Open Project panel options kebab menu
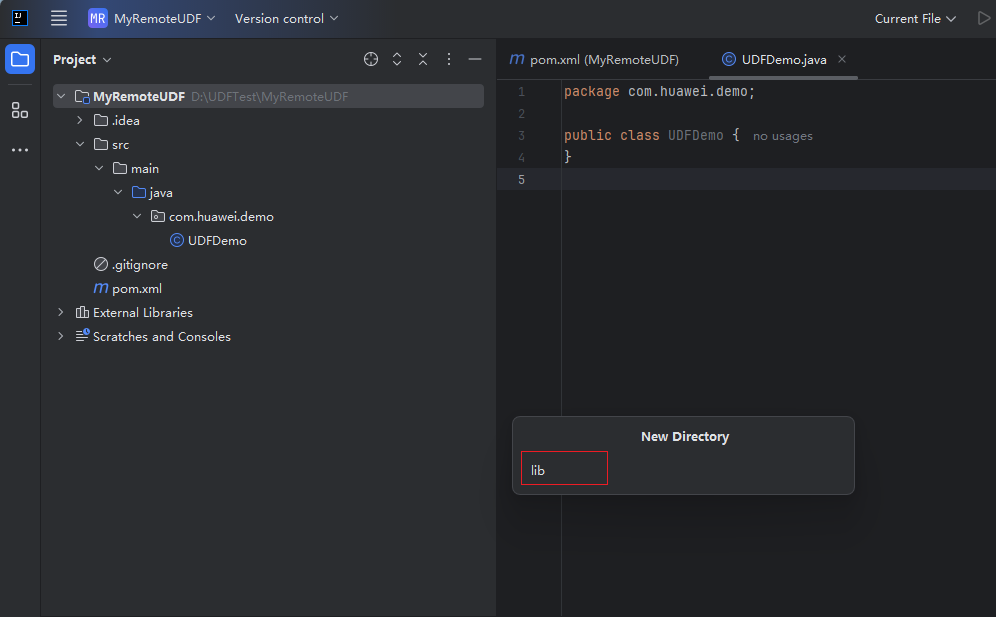Screen dimensions: 996x617 tap(449, 59)
